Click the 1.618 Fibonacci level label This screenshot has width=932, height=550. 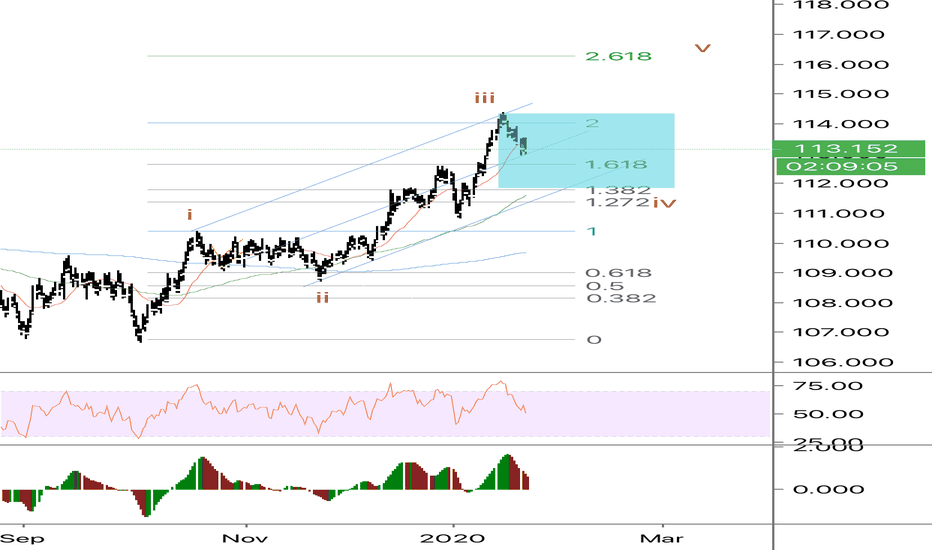(x=618, y=164)
